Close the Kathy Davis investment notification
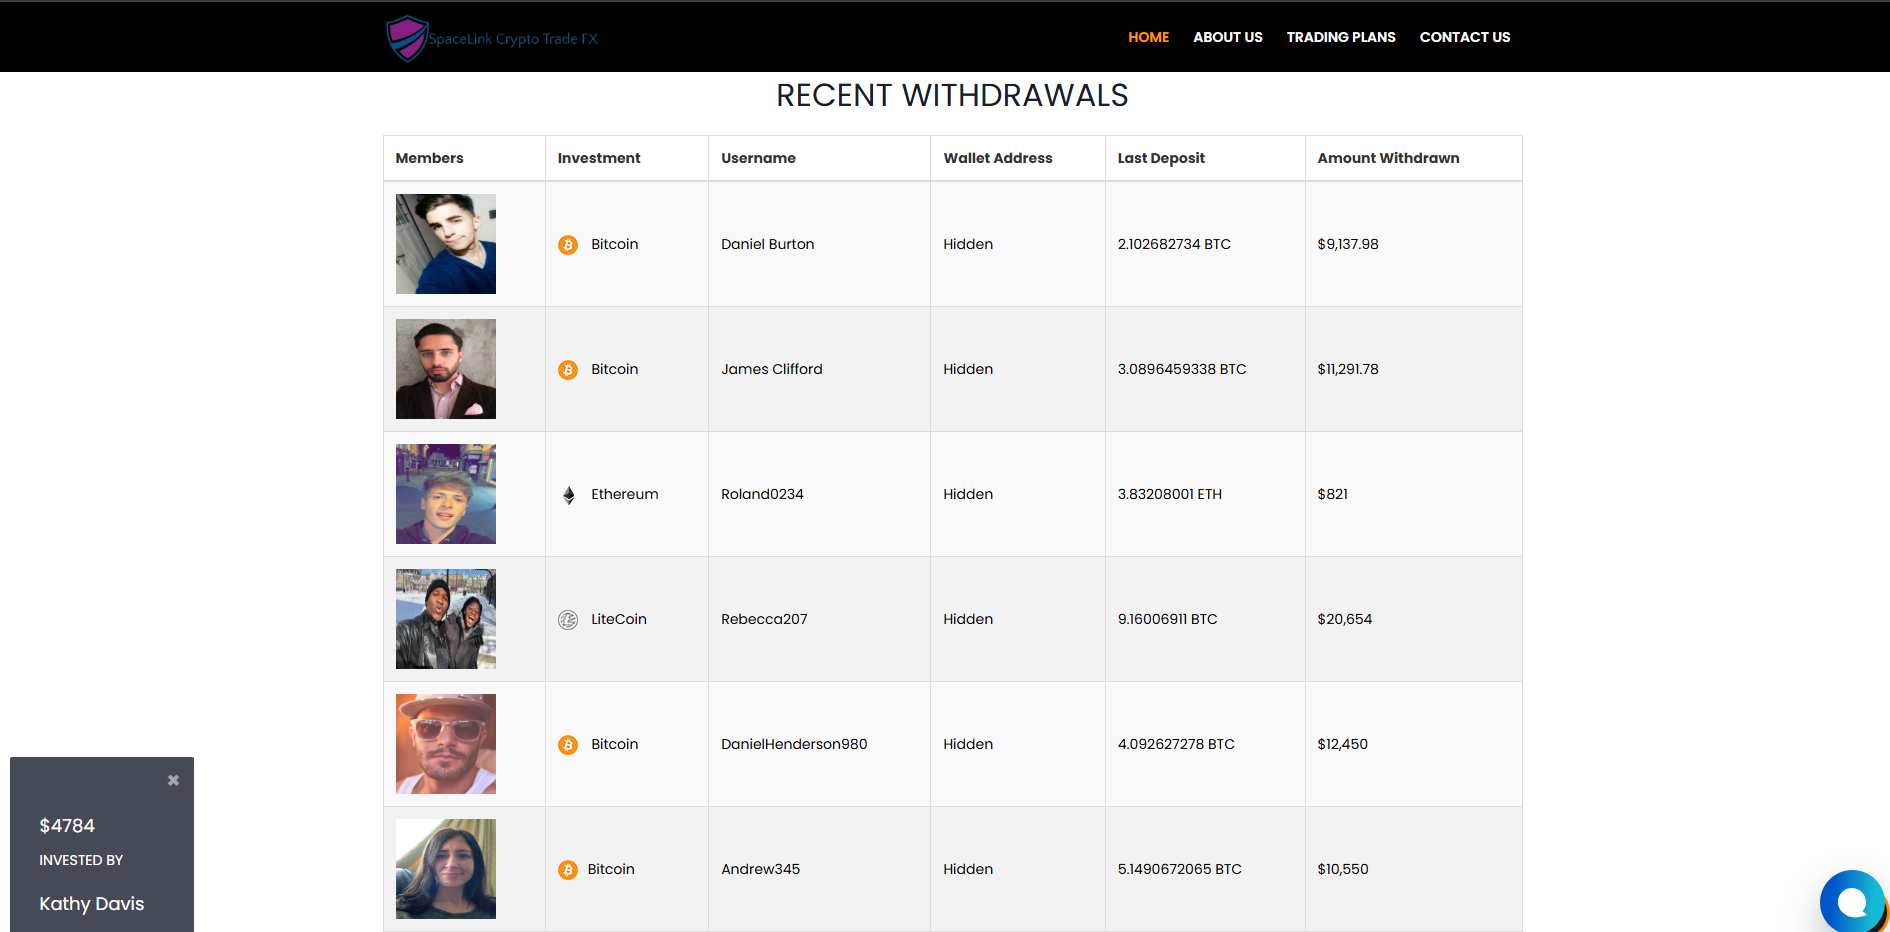Viewport: 1890px width, 932px height. [x=173, y=780]
